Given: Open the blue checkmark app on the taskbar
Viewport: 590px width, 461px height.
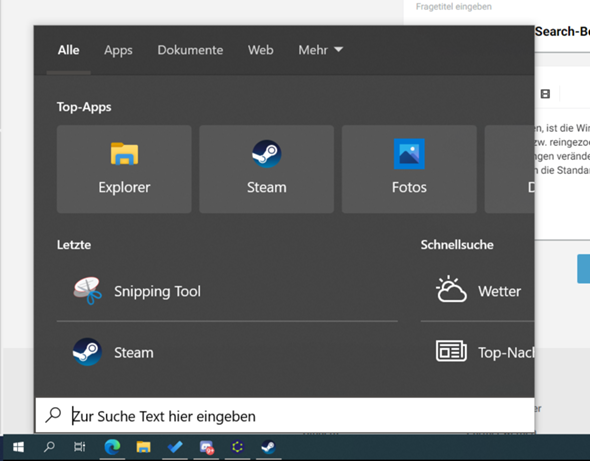Looking at the screenshot, I should tap(175, 447).
